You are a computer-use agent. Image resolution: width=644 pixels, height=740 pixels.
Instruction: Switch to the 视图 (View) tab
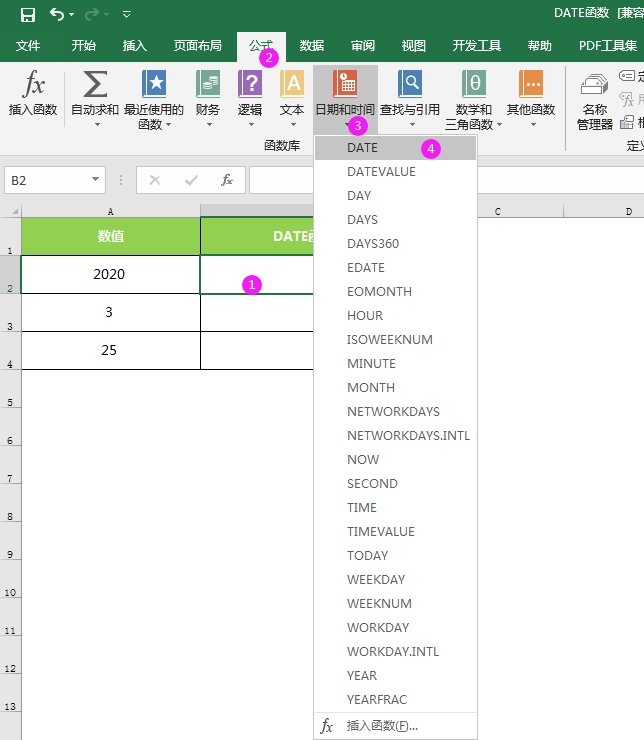[414, 46]
